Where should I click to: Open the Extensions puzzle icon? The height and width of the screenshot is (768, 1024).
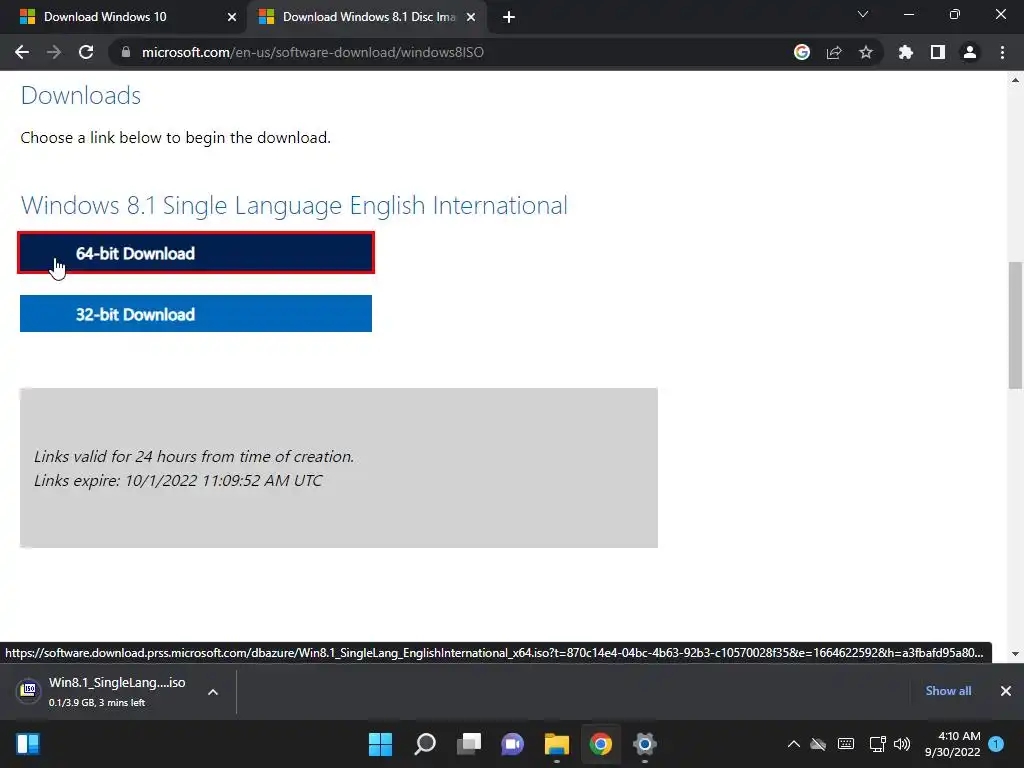tap(906, 52)
